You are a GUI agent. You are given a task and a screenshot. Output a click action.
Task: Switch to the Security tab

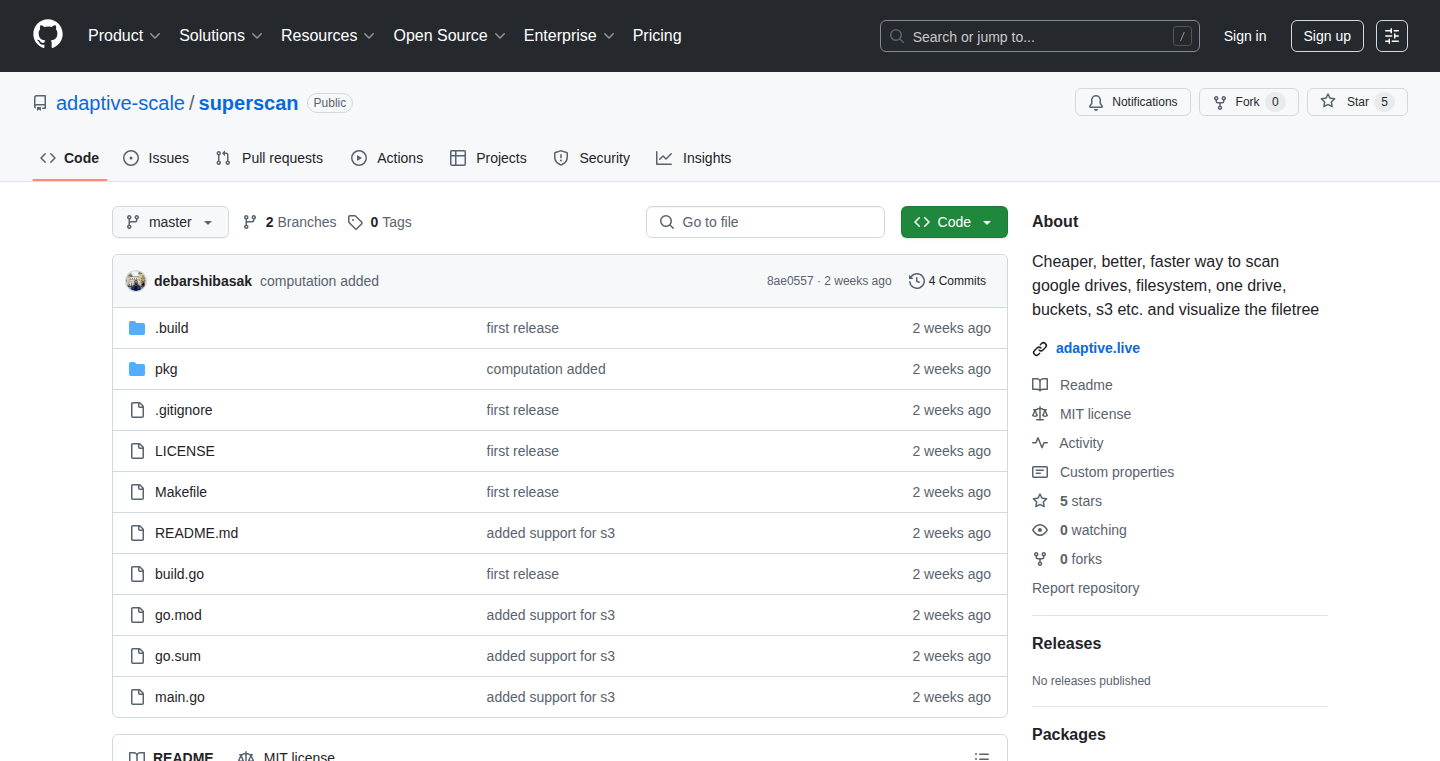point(592,158)
